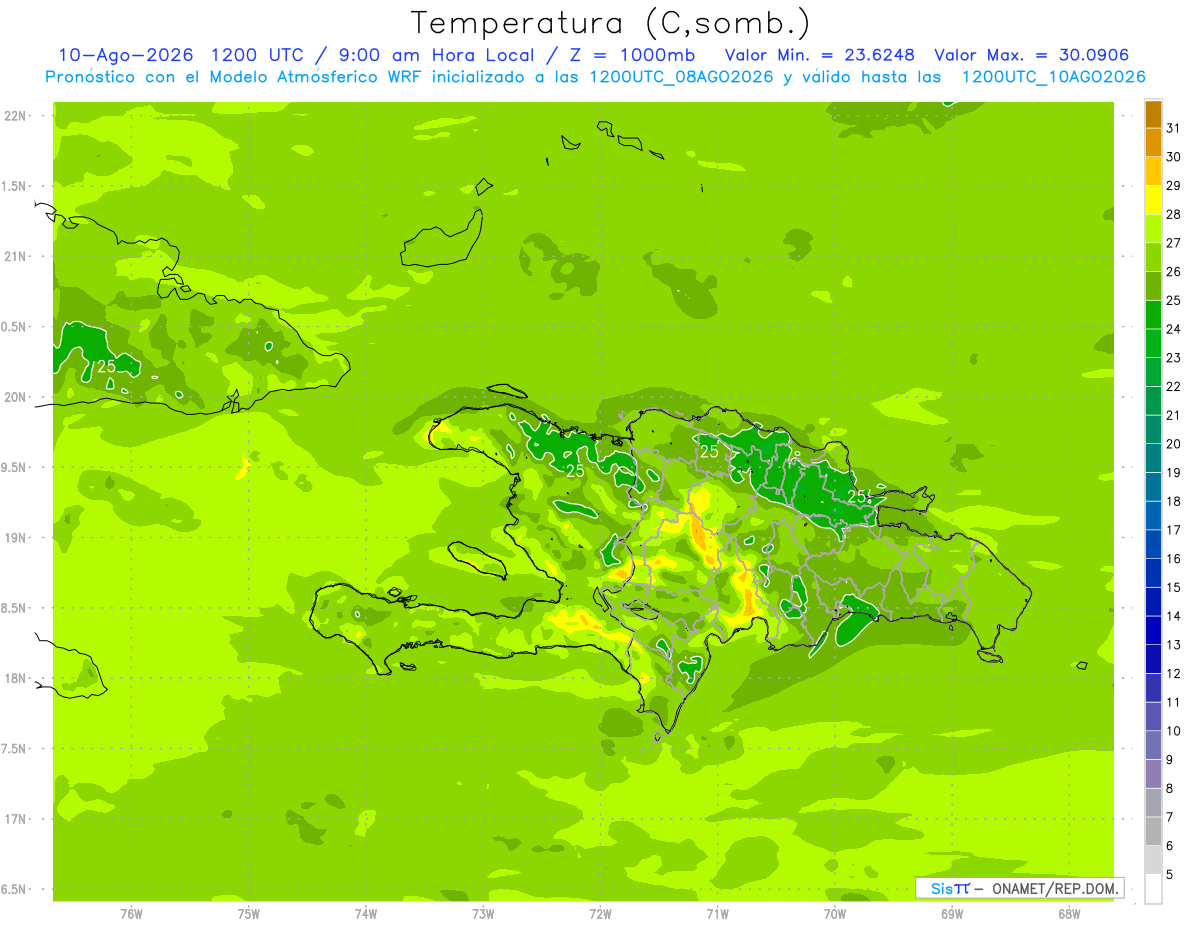
Task: Click the "Temperatura (C,somb.)" map title
Action: [x=611, y=23]
